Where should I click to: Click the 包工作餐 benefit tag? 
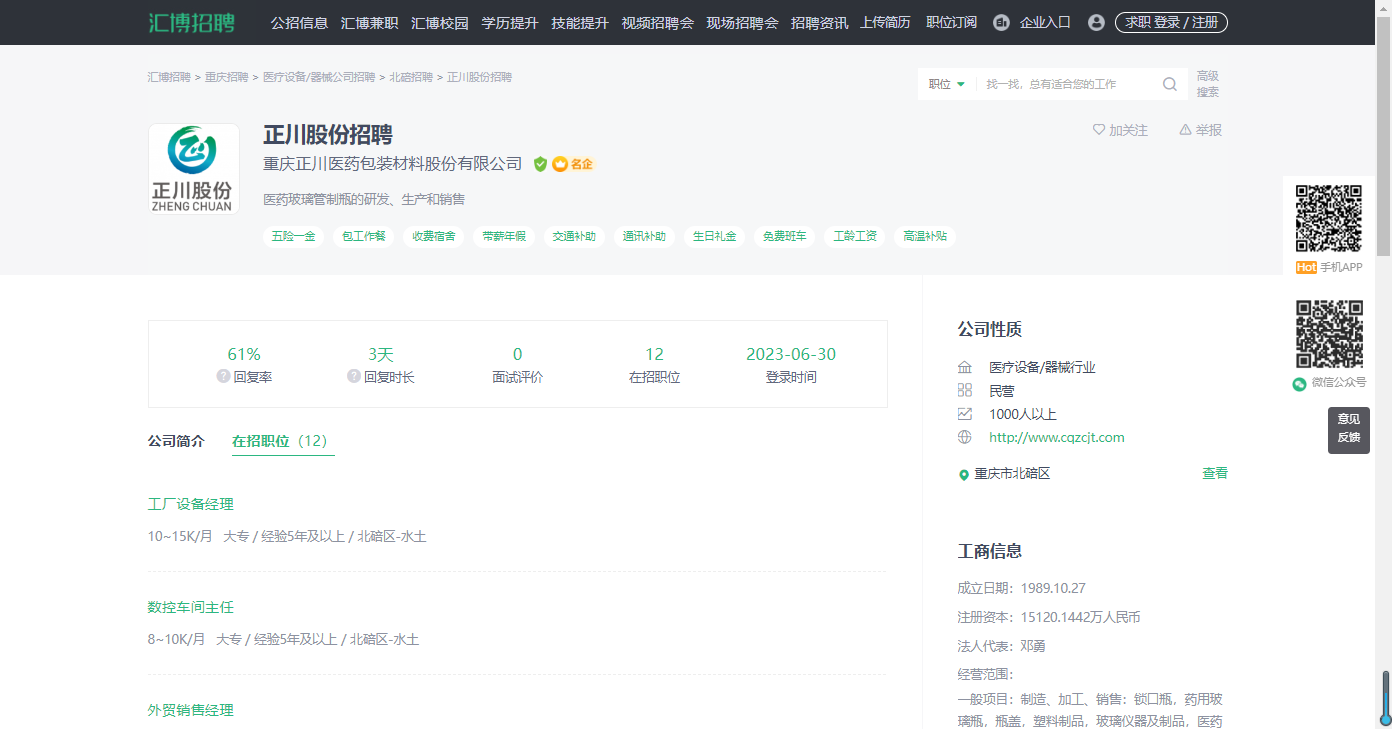364,237
